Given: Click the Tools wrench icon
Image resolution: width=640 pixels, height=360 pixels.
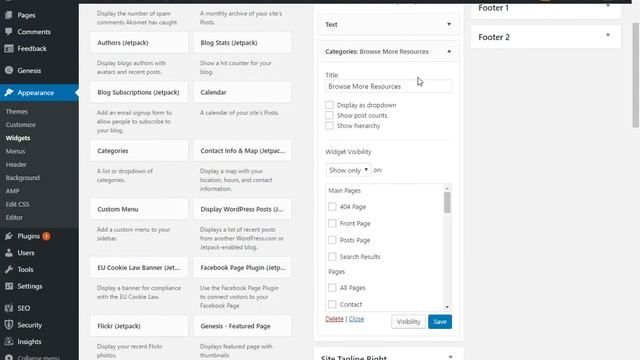Looking at the screenshot, I should 9,270.
